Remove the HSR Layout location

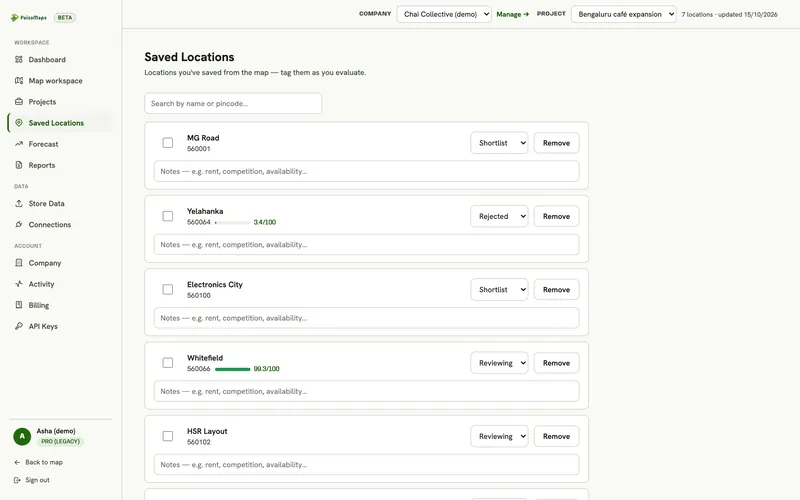(x=556, y=436)
